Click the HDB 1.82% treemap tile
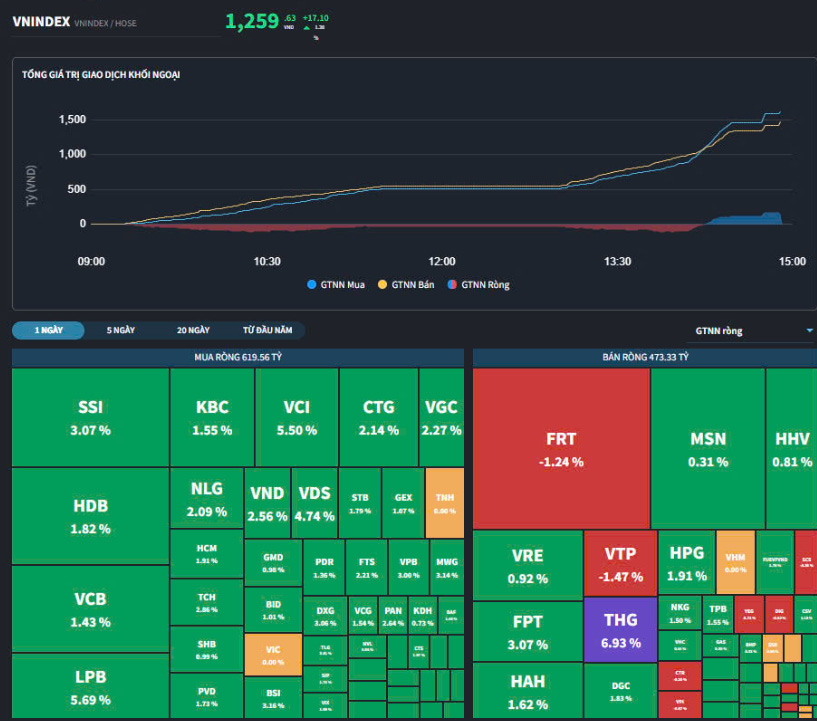Viewport: 817px width, 721px height. tap(90, 516)
